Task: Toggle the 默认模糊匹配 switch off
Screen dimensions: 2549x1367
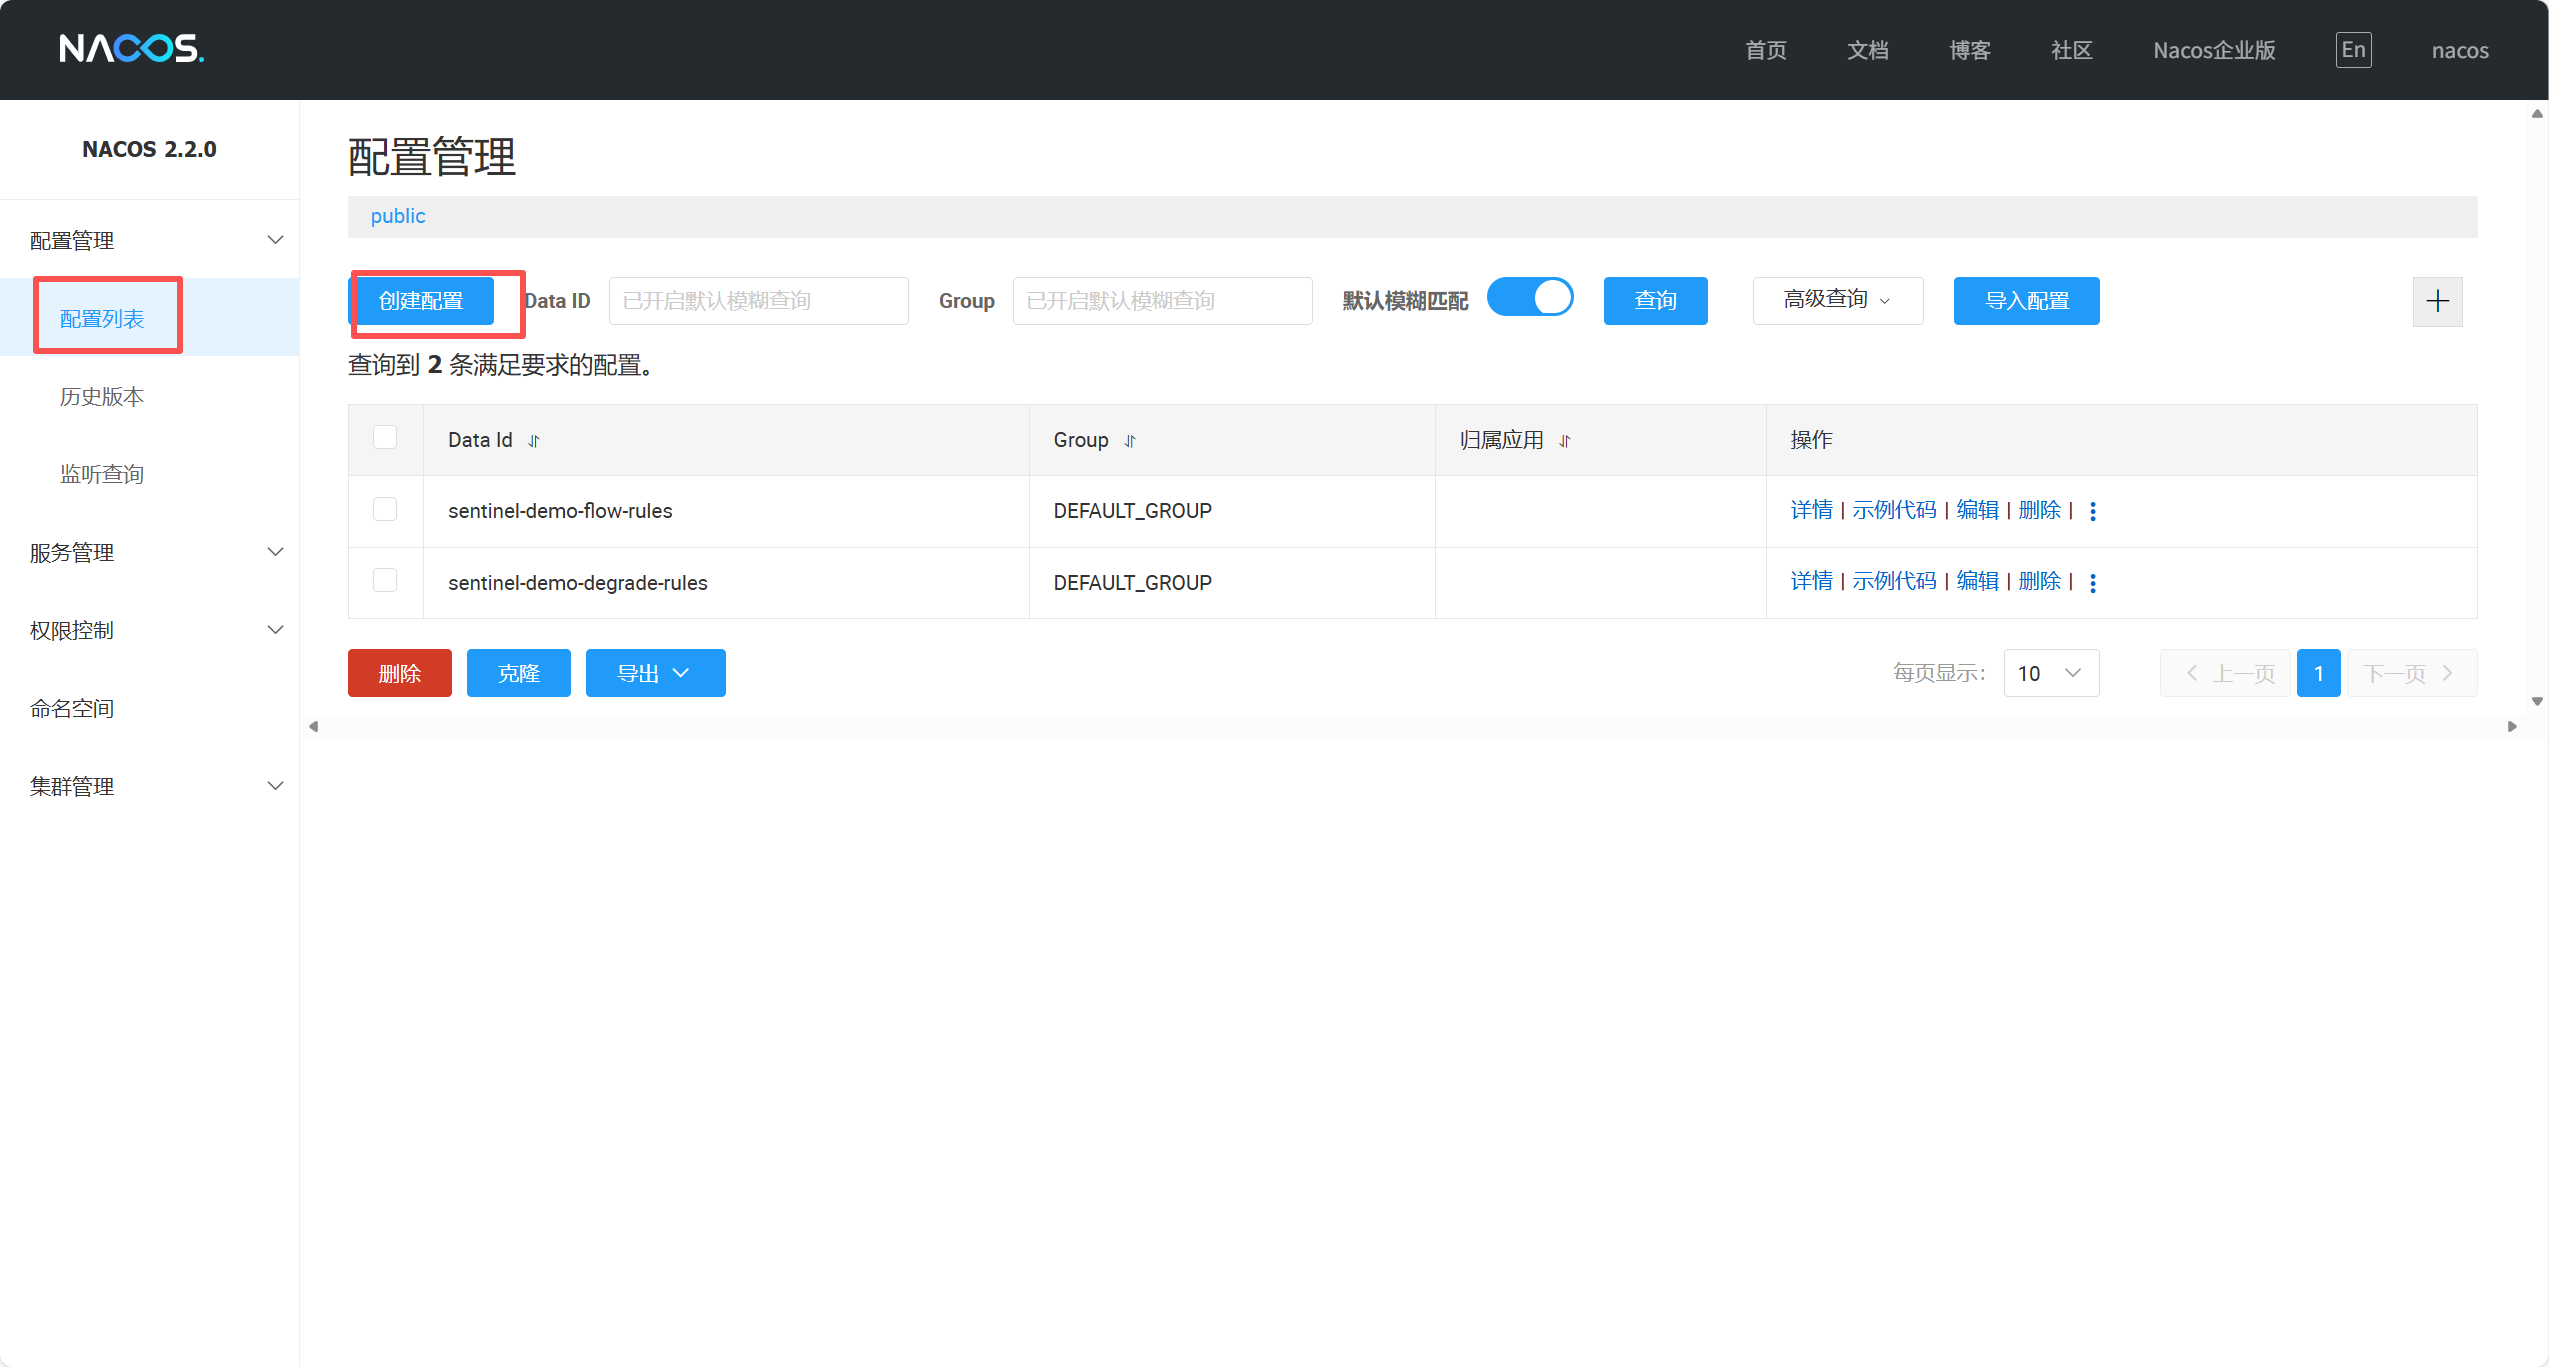Action: (1529, 298)
